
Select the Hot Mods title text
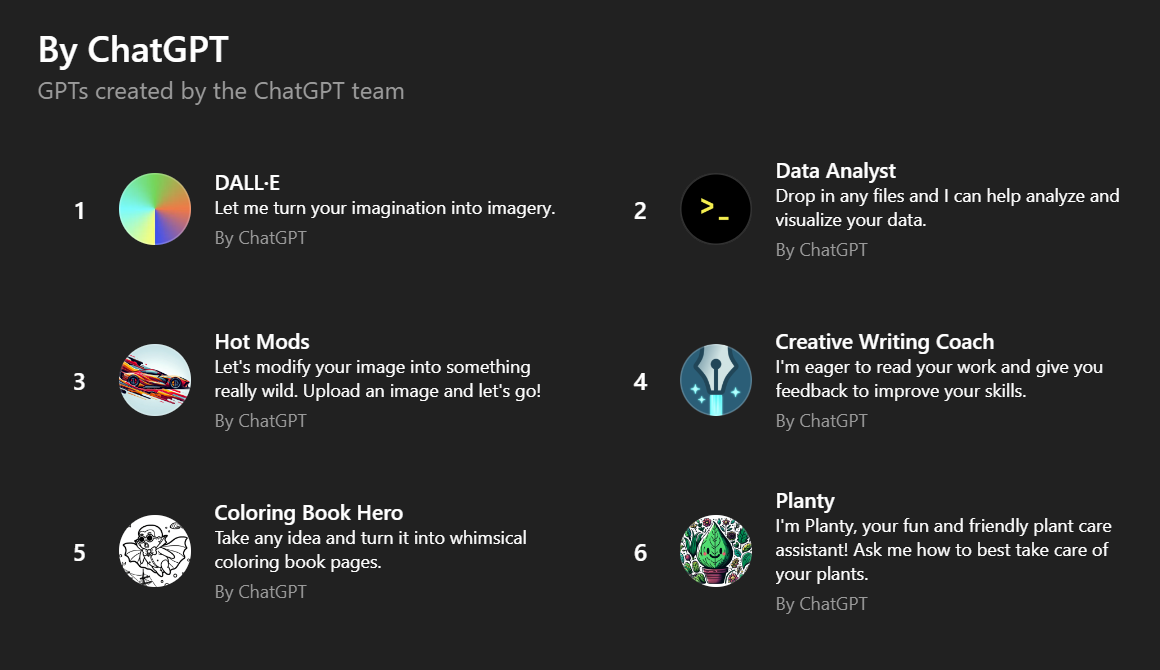[262, 342]
